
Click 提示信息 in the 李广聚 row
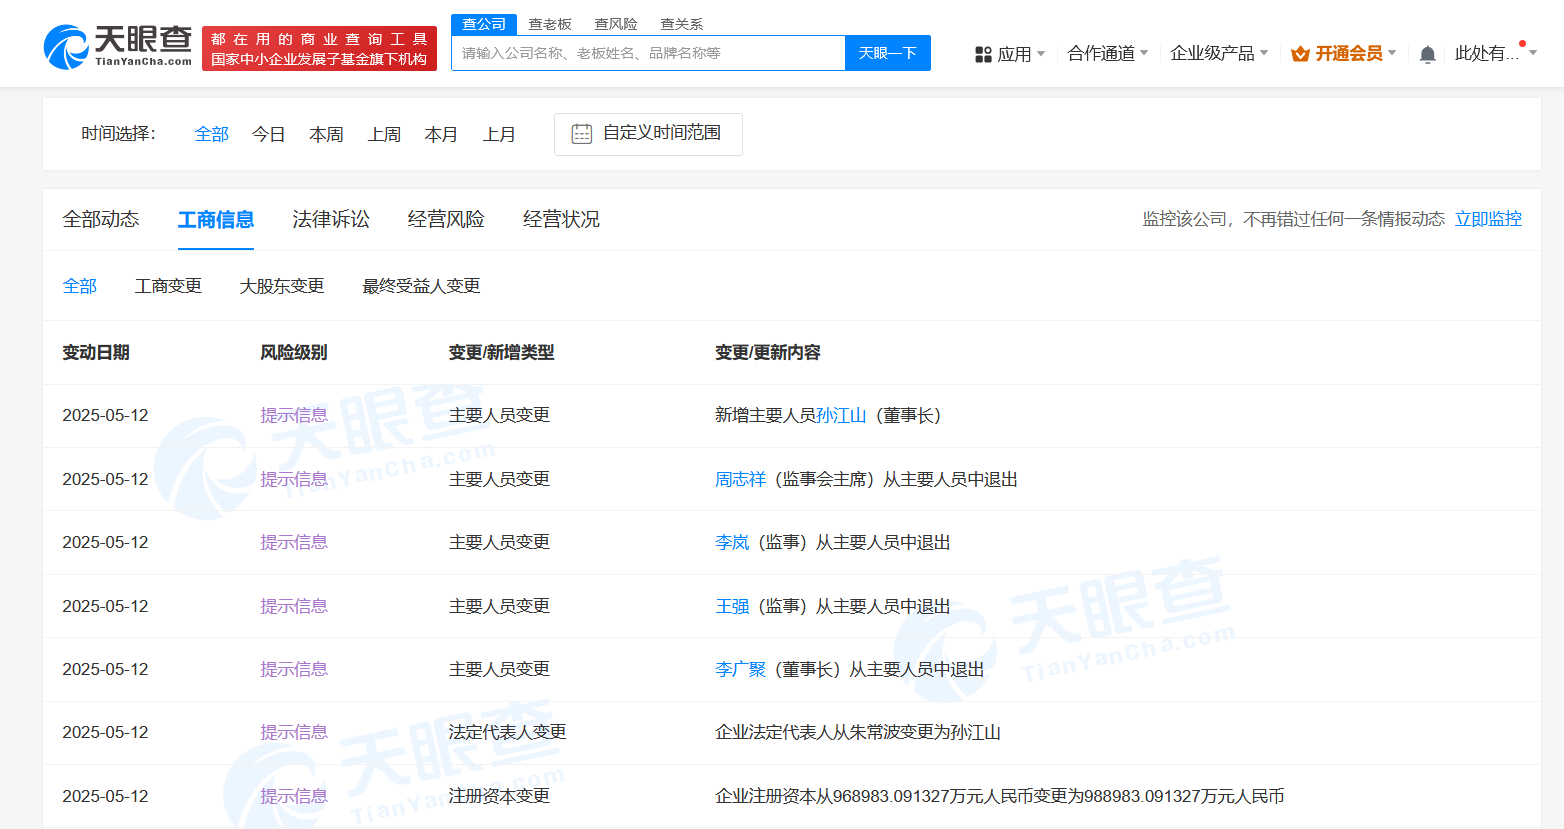click(294, 669)
